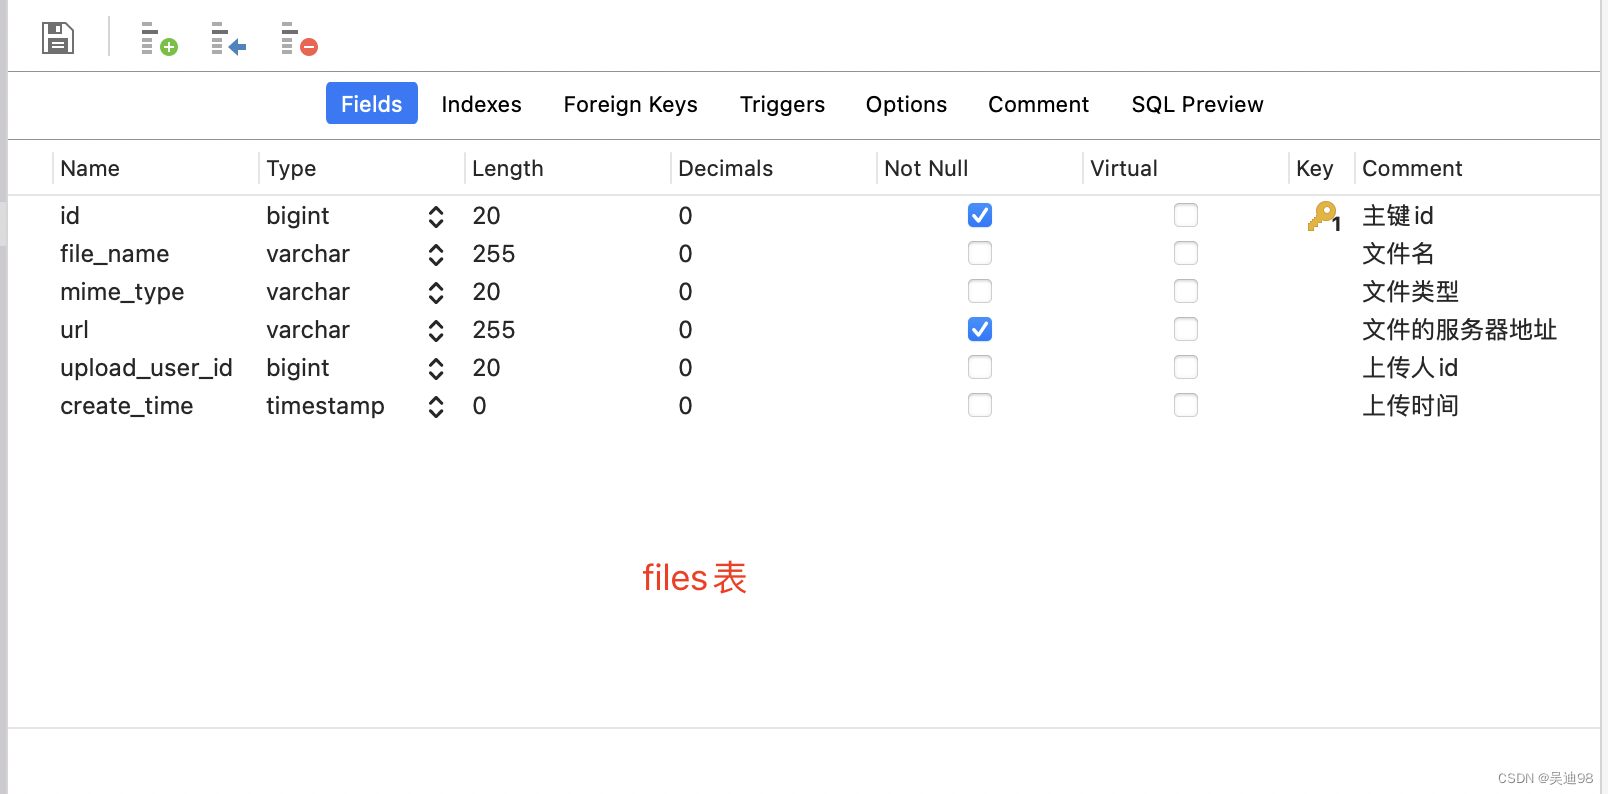Image resolution: width=1608 pixels, height=794 pixels.
Task: Click the Not Null column header
Action: point(926,168)
